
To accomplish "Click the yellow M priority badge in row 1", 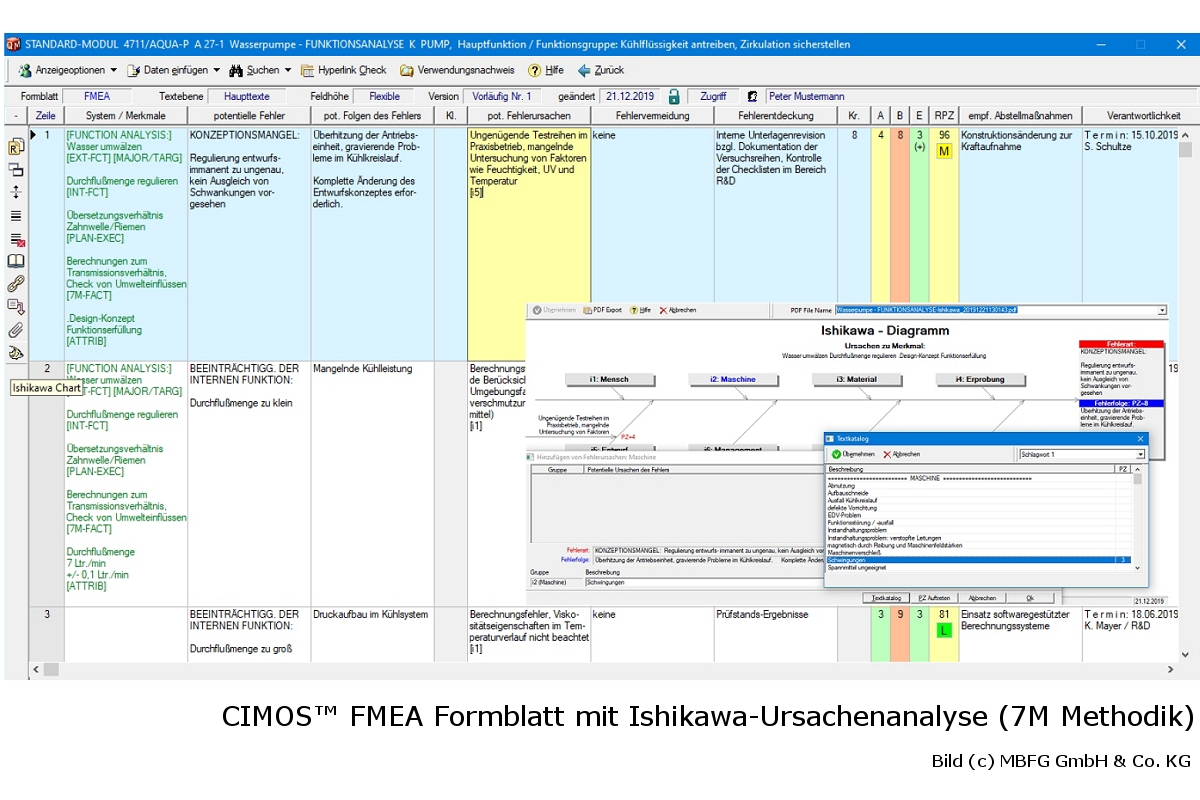I will [x=944, y=151].
